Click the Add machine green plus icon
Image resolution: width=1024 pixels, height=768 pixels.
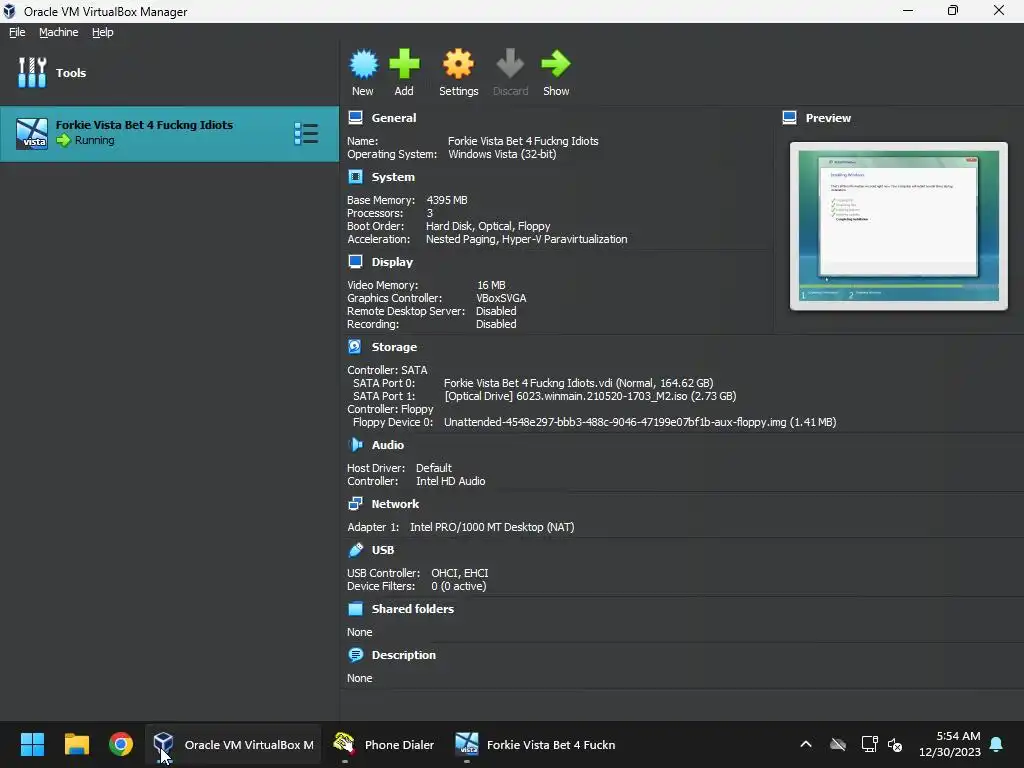click(404, 64)
